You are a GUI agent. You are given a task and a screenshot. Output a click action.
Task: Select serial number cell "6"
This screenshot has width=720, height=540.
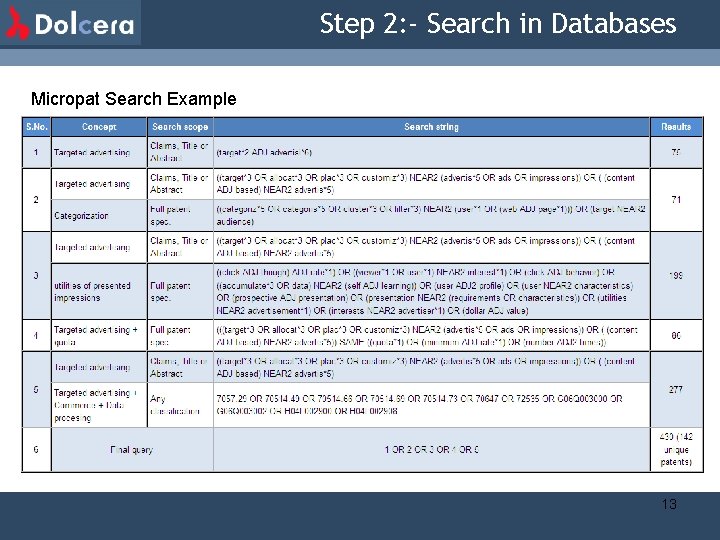36,450
